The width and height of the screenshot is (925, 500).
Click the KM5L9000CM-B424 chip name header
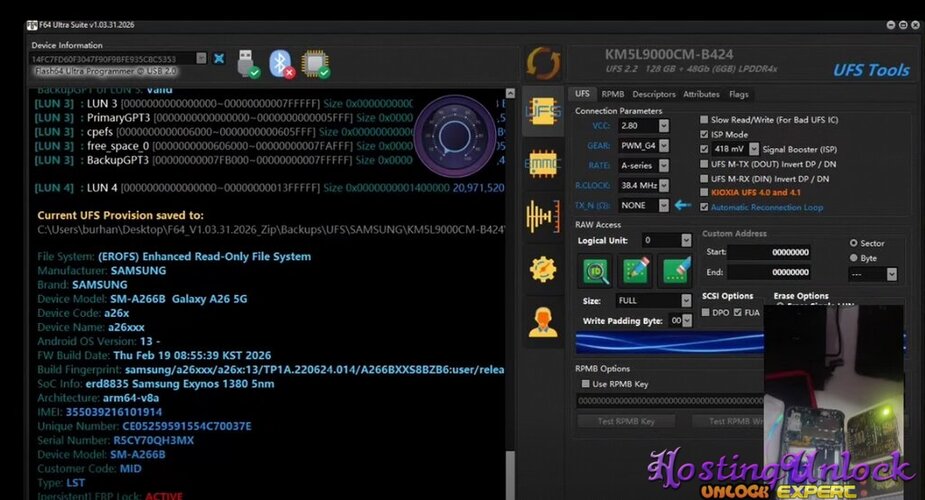pos(669,55)
